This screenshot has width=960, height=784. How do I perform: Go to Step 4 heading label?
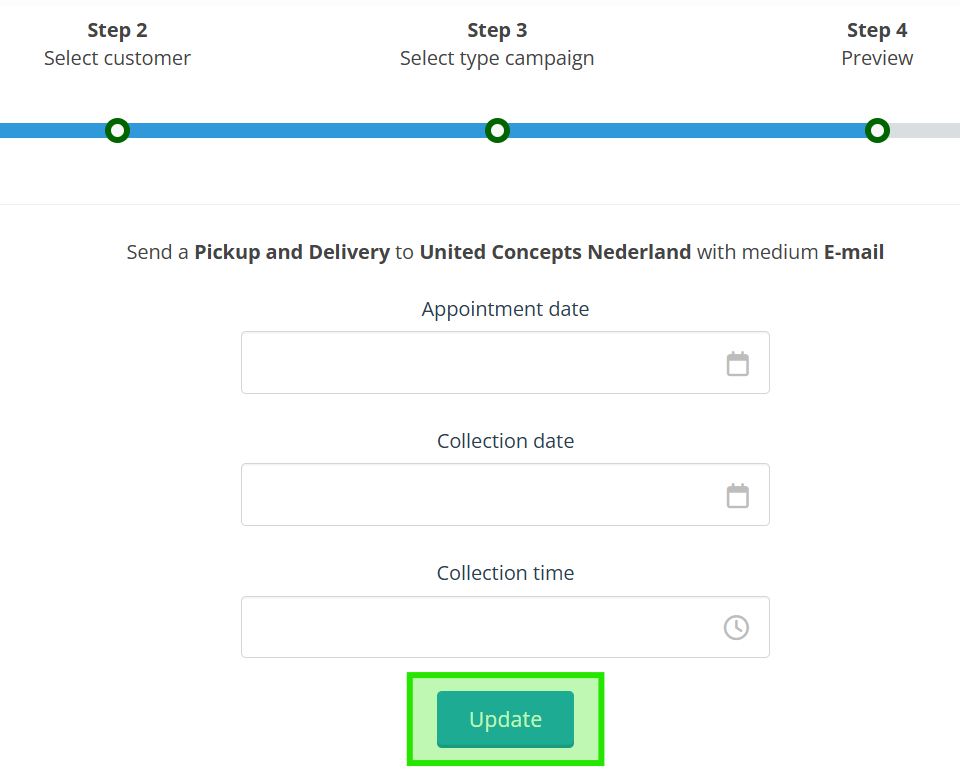click(877, 30)
